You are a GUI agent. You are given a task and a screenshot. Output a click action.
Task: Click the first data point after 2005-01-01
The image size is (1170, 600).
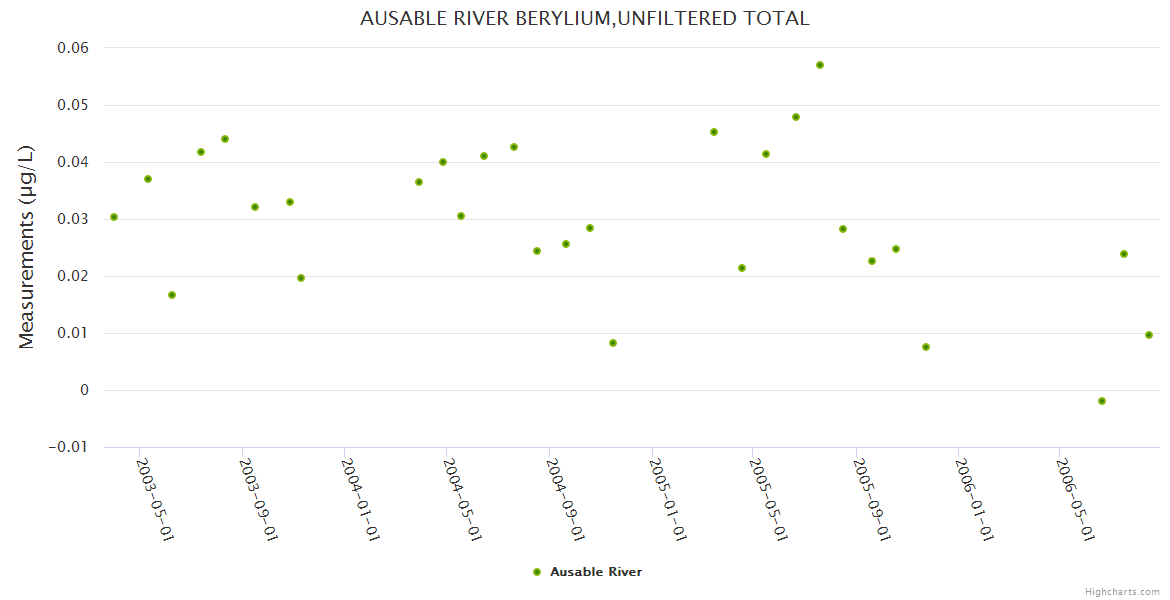tap(714, 132)
